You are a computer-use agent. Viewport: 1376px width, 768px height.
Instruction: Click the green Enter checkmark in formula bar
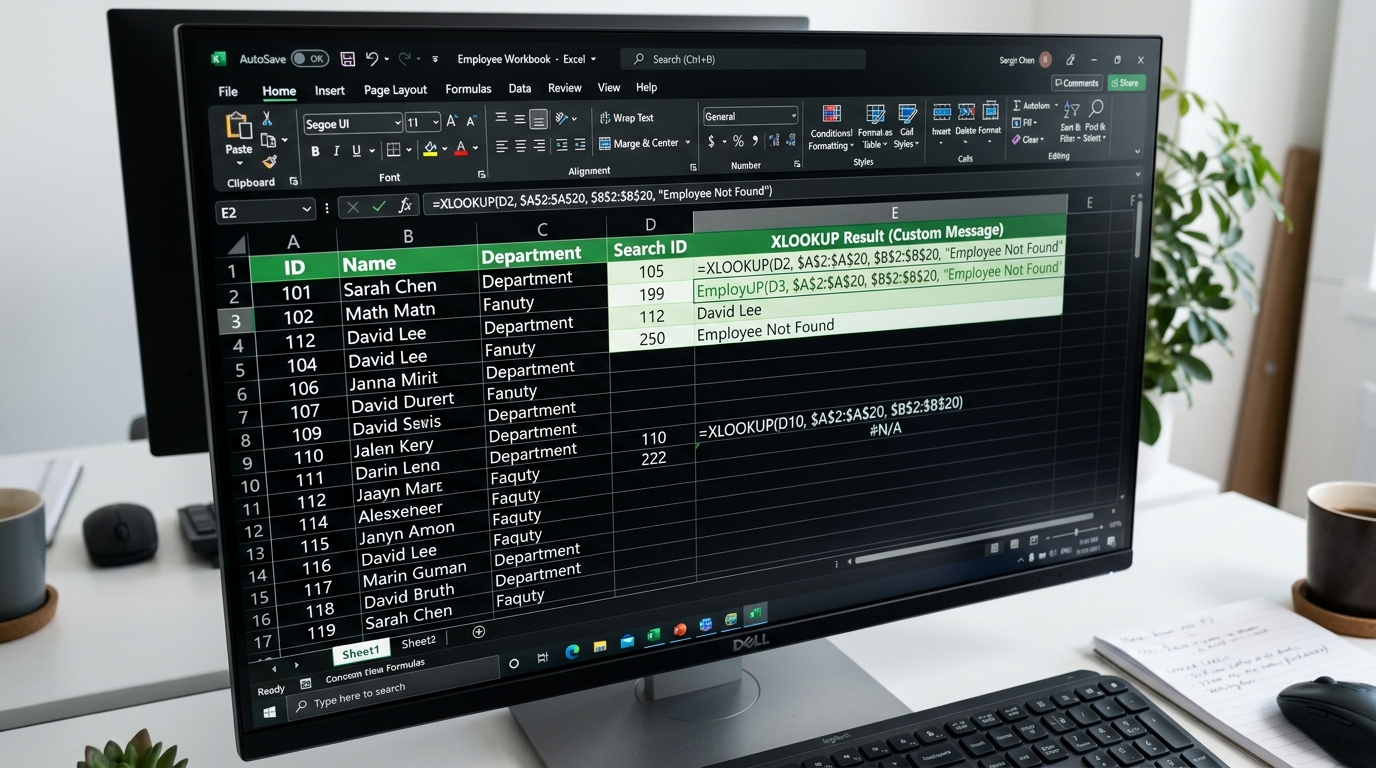pos(378,206)
